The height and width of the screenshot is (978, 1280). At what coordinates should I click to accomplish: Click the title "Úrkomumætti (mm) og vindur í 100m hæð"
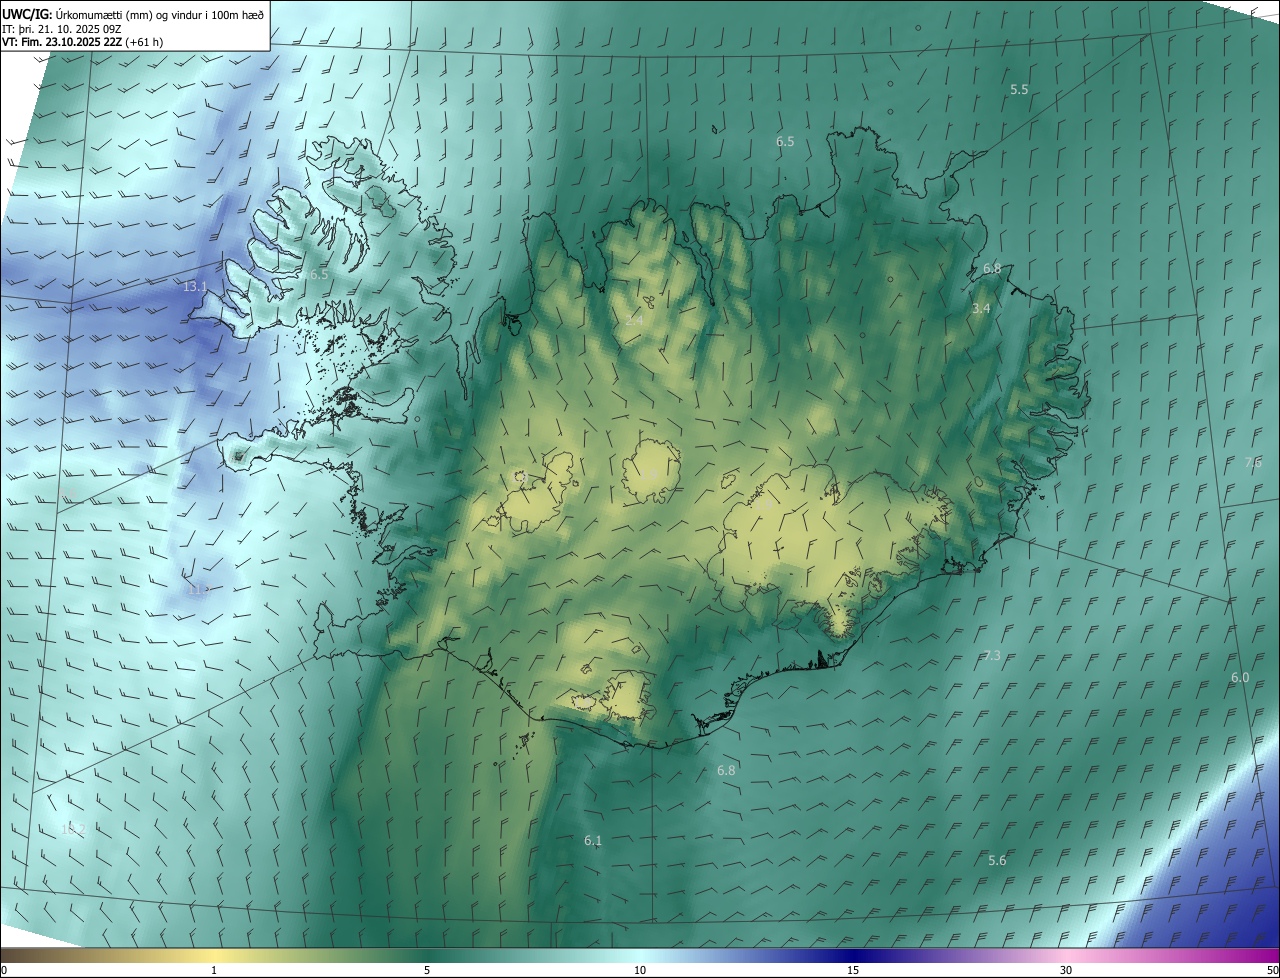pyautogui.click(x=160, y=14)
